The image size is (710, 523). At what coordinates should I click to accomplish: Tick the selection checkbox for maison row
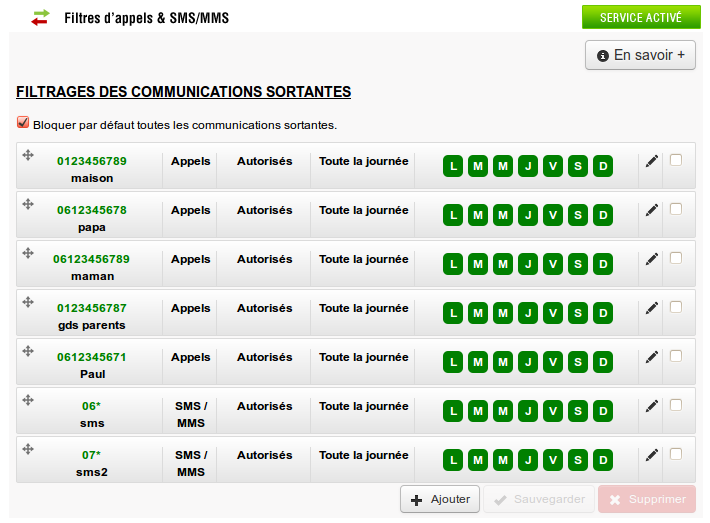(x=676, y=159)
